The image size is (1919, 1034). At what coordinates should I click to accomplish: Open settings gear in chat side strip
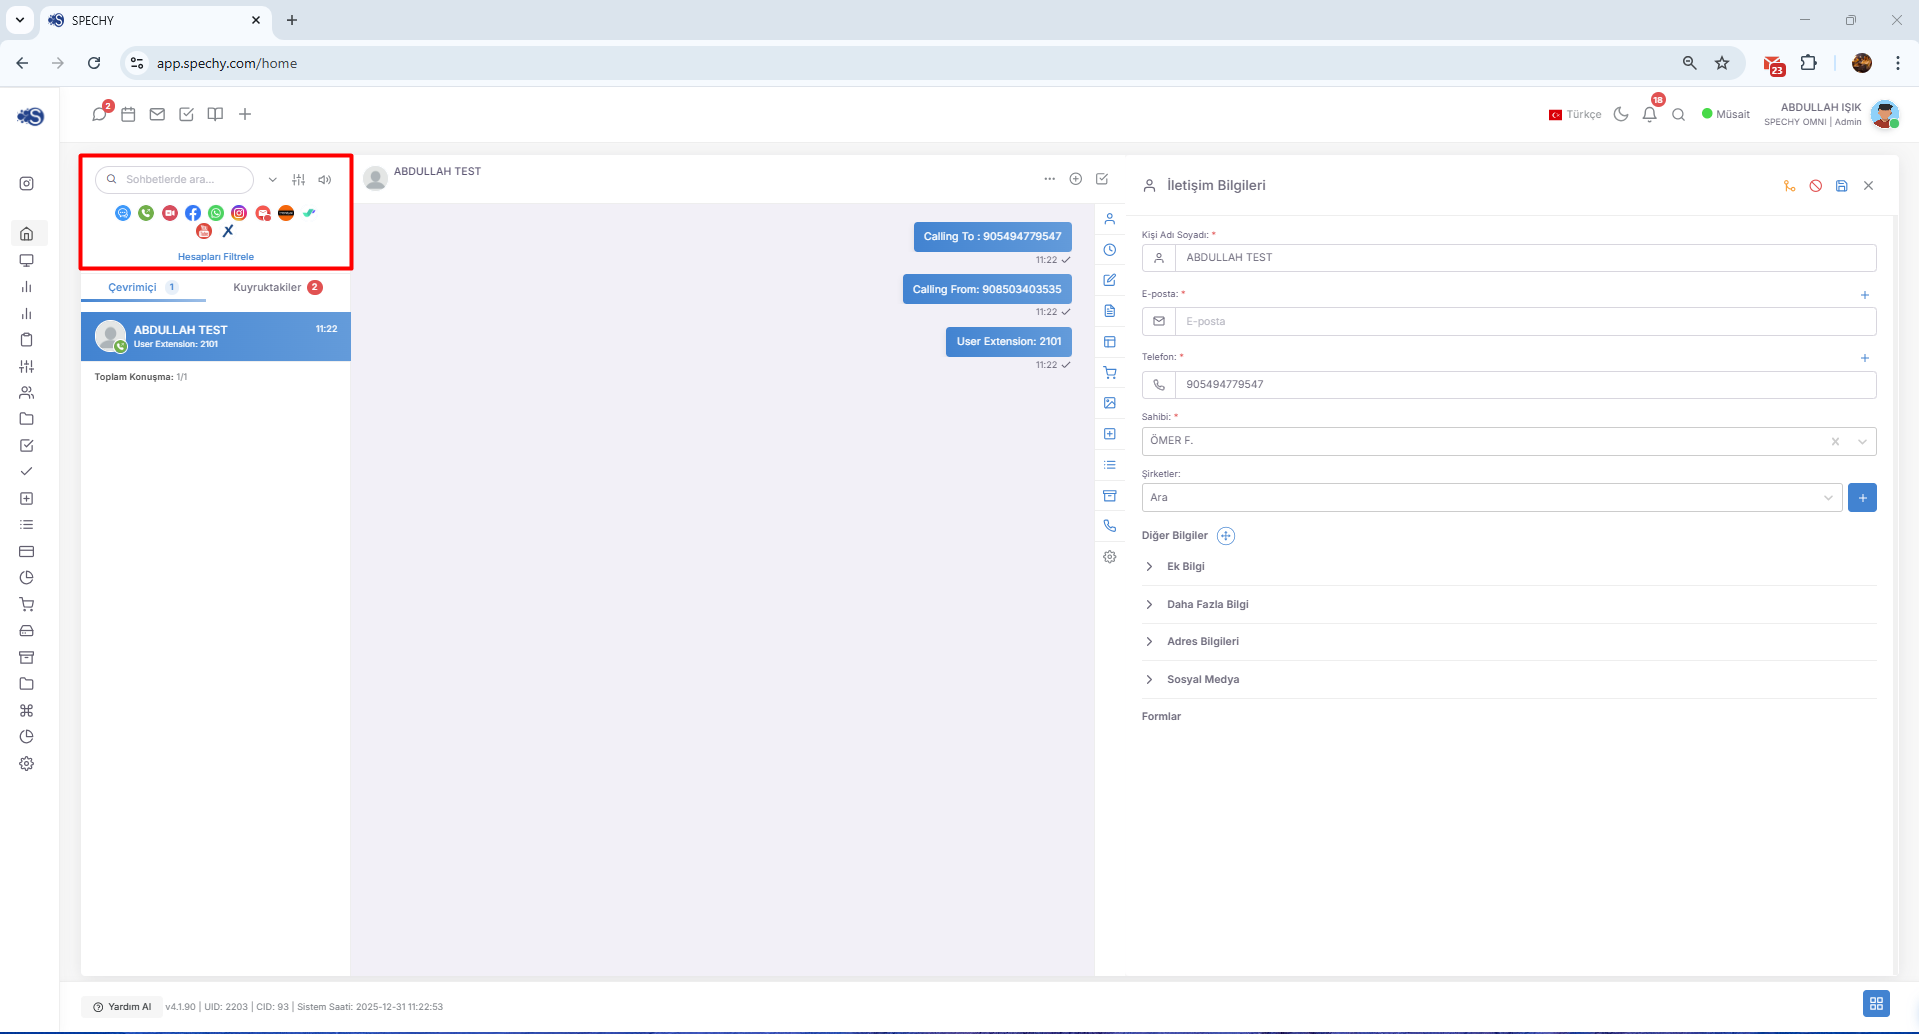tap(1110, 557)
